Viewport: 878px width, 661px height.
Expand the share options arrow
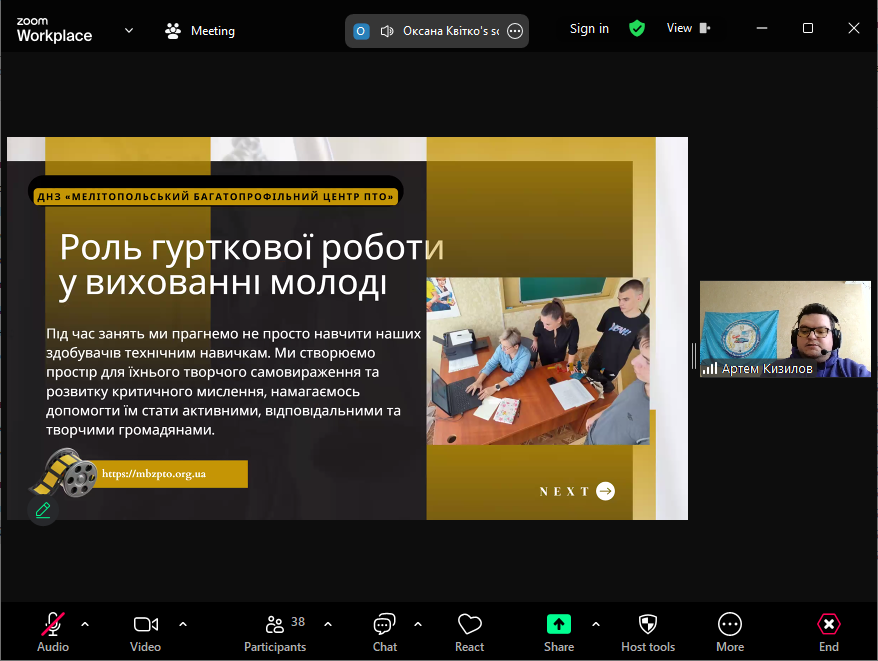[596, 624]
